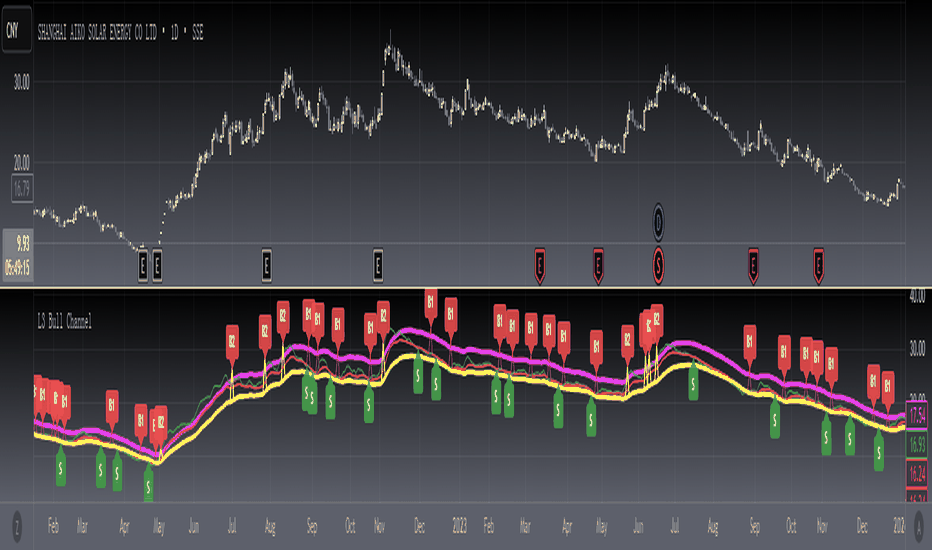
Task: Click the green S label in mid December 2023
Action: (x=879, y=453)
